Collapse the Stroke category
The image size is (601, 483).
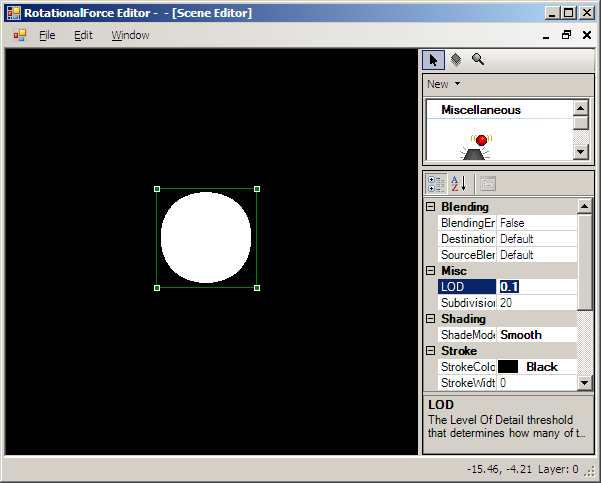tap(431, 351)
